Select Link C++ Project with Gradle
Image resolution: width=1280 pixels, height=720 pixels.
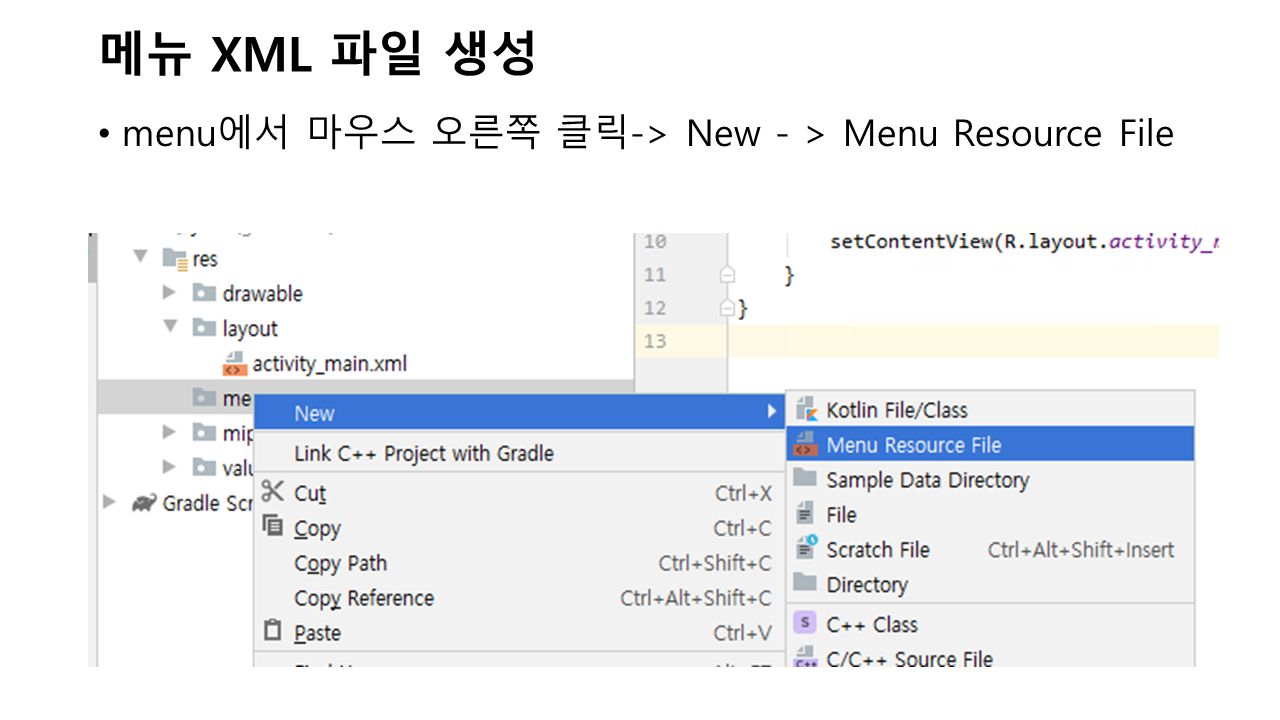pos(424,453)
